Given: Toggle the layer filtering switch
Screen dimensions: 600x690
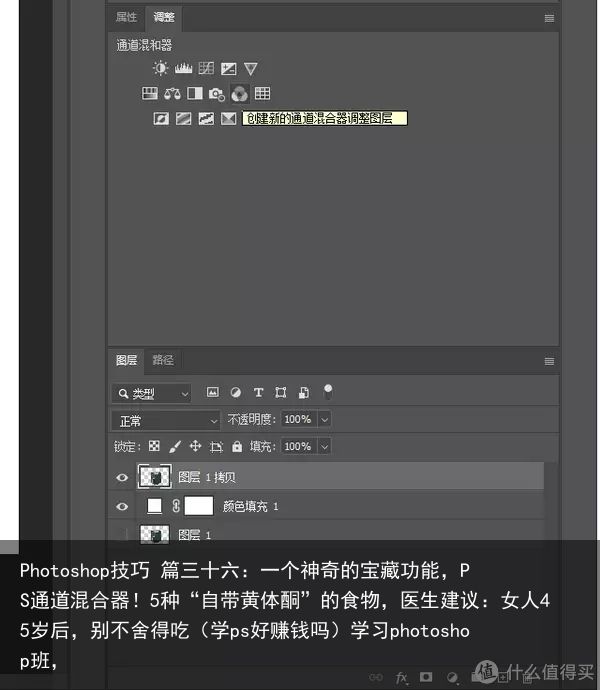Looking at the screenshot, I should (328, 391).
